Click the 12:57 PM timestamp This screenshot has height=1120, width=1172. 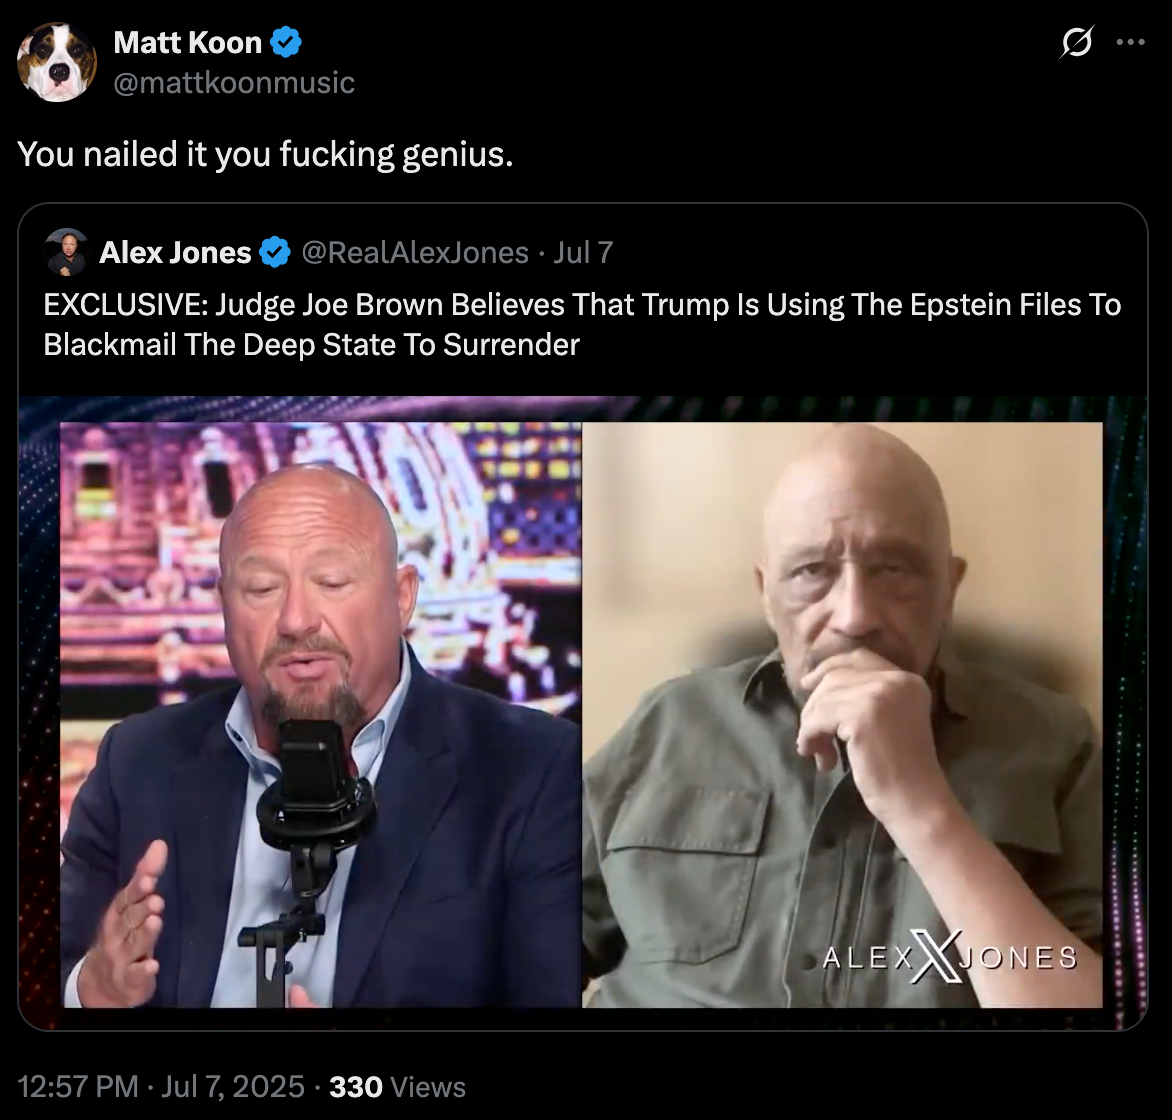point(78,1086)
